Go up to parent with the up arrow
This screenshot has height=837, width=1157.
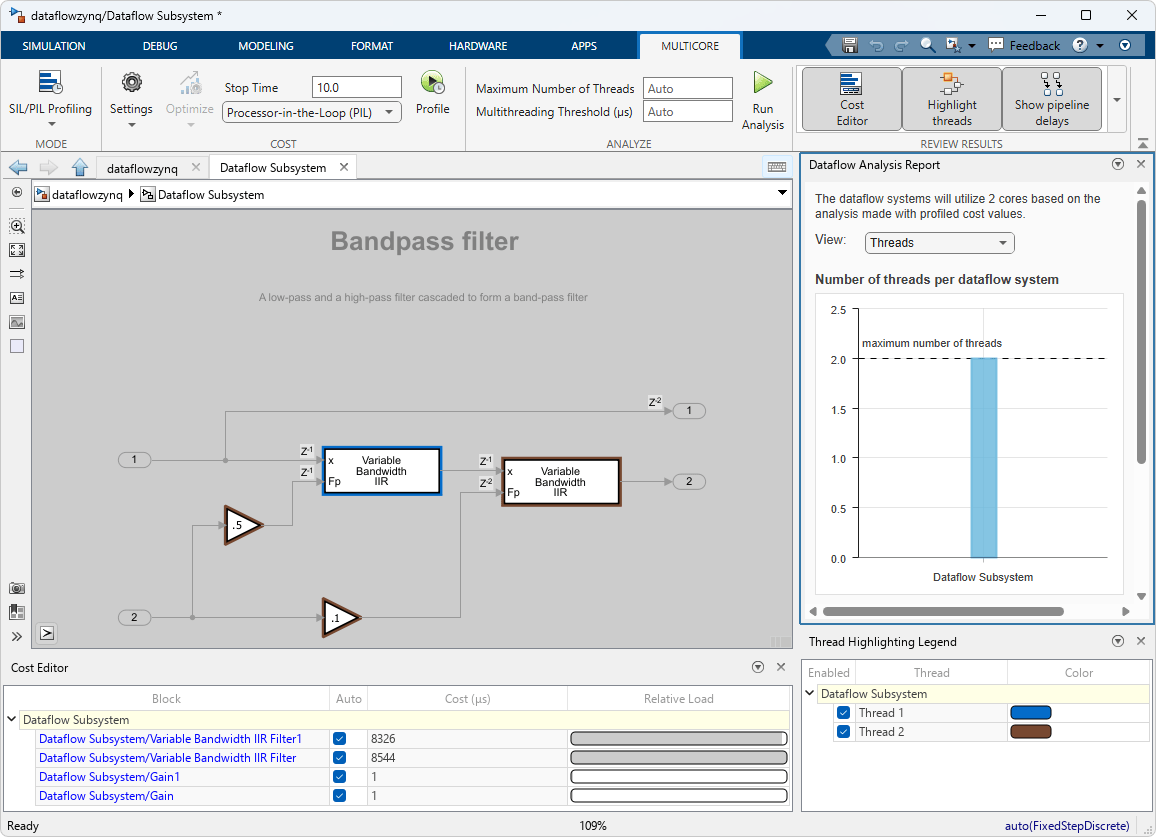pyautogui.click(x=80, y=168)
